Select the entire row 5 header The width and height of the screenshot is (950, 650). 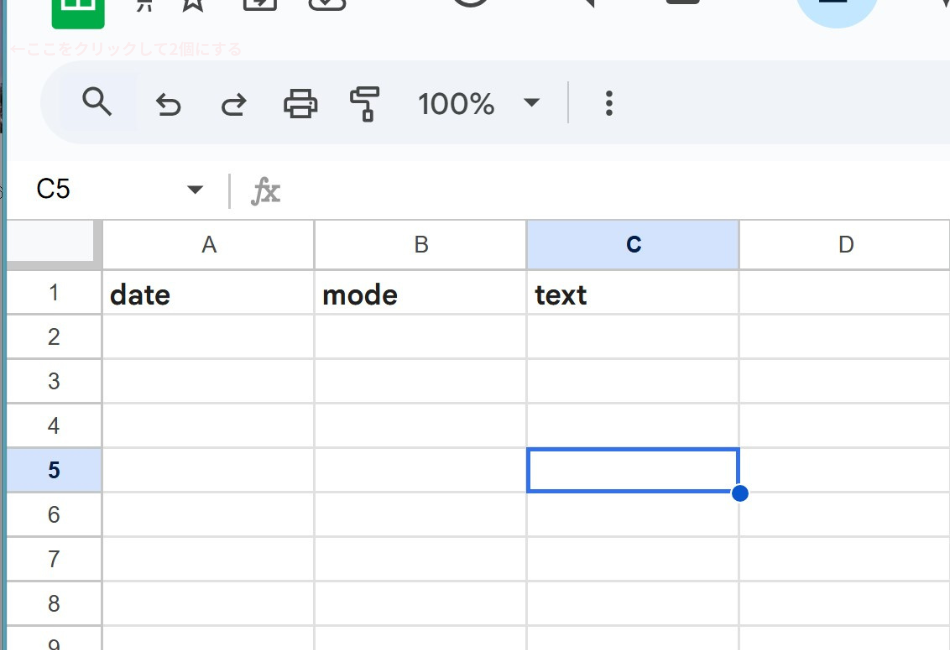tap(52, 469)
